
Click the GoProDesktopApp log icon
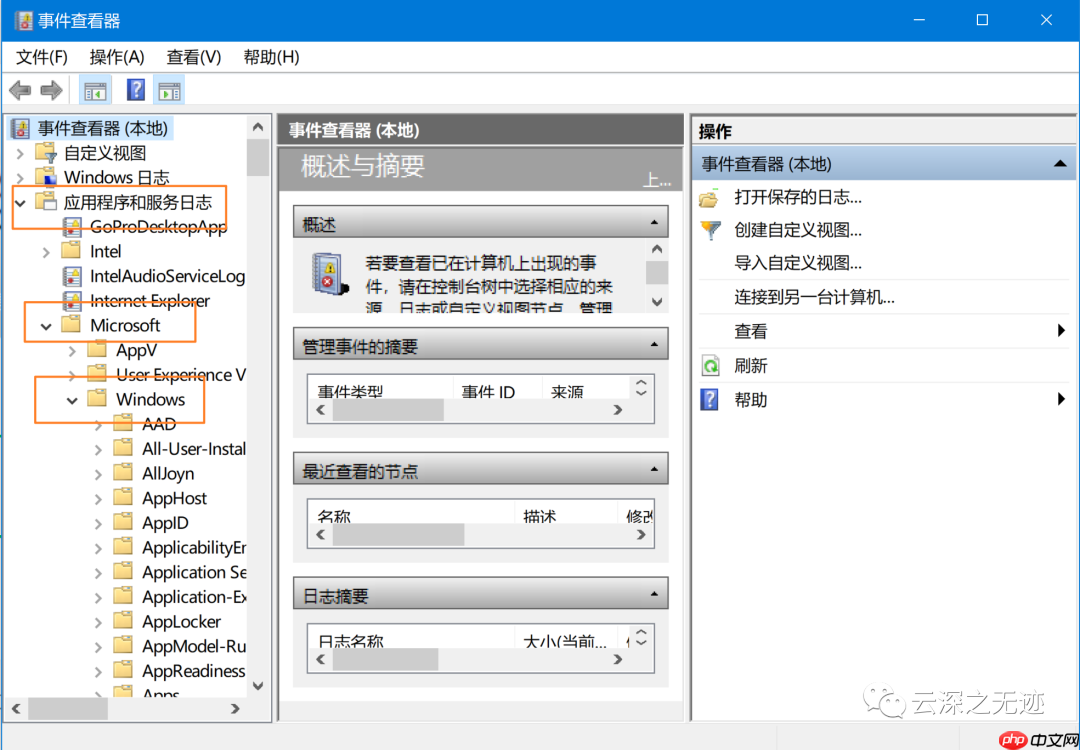tap(72, 227)
